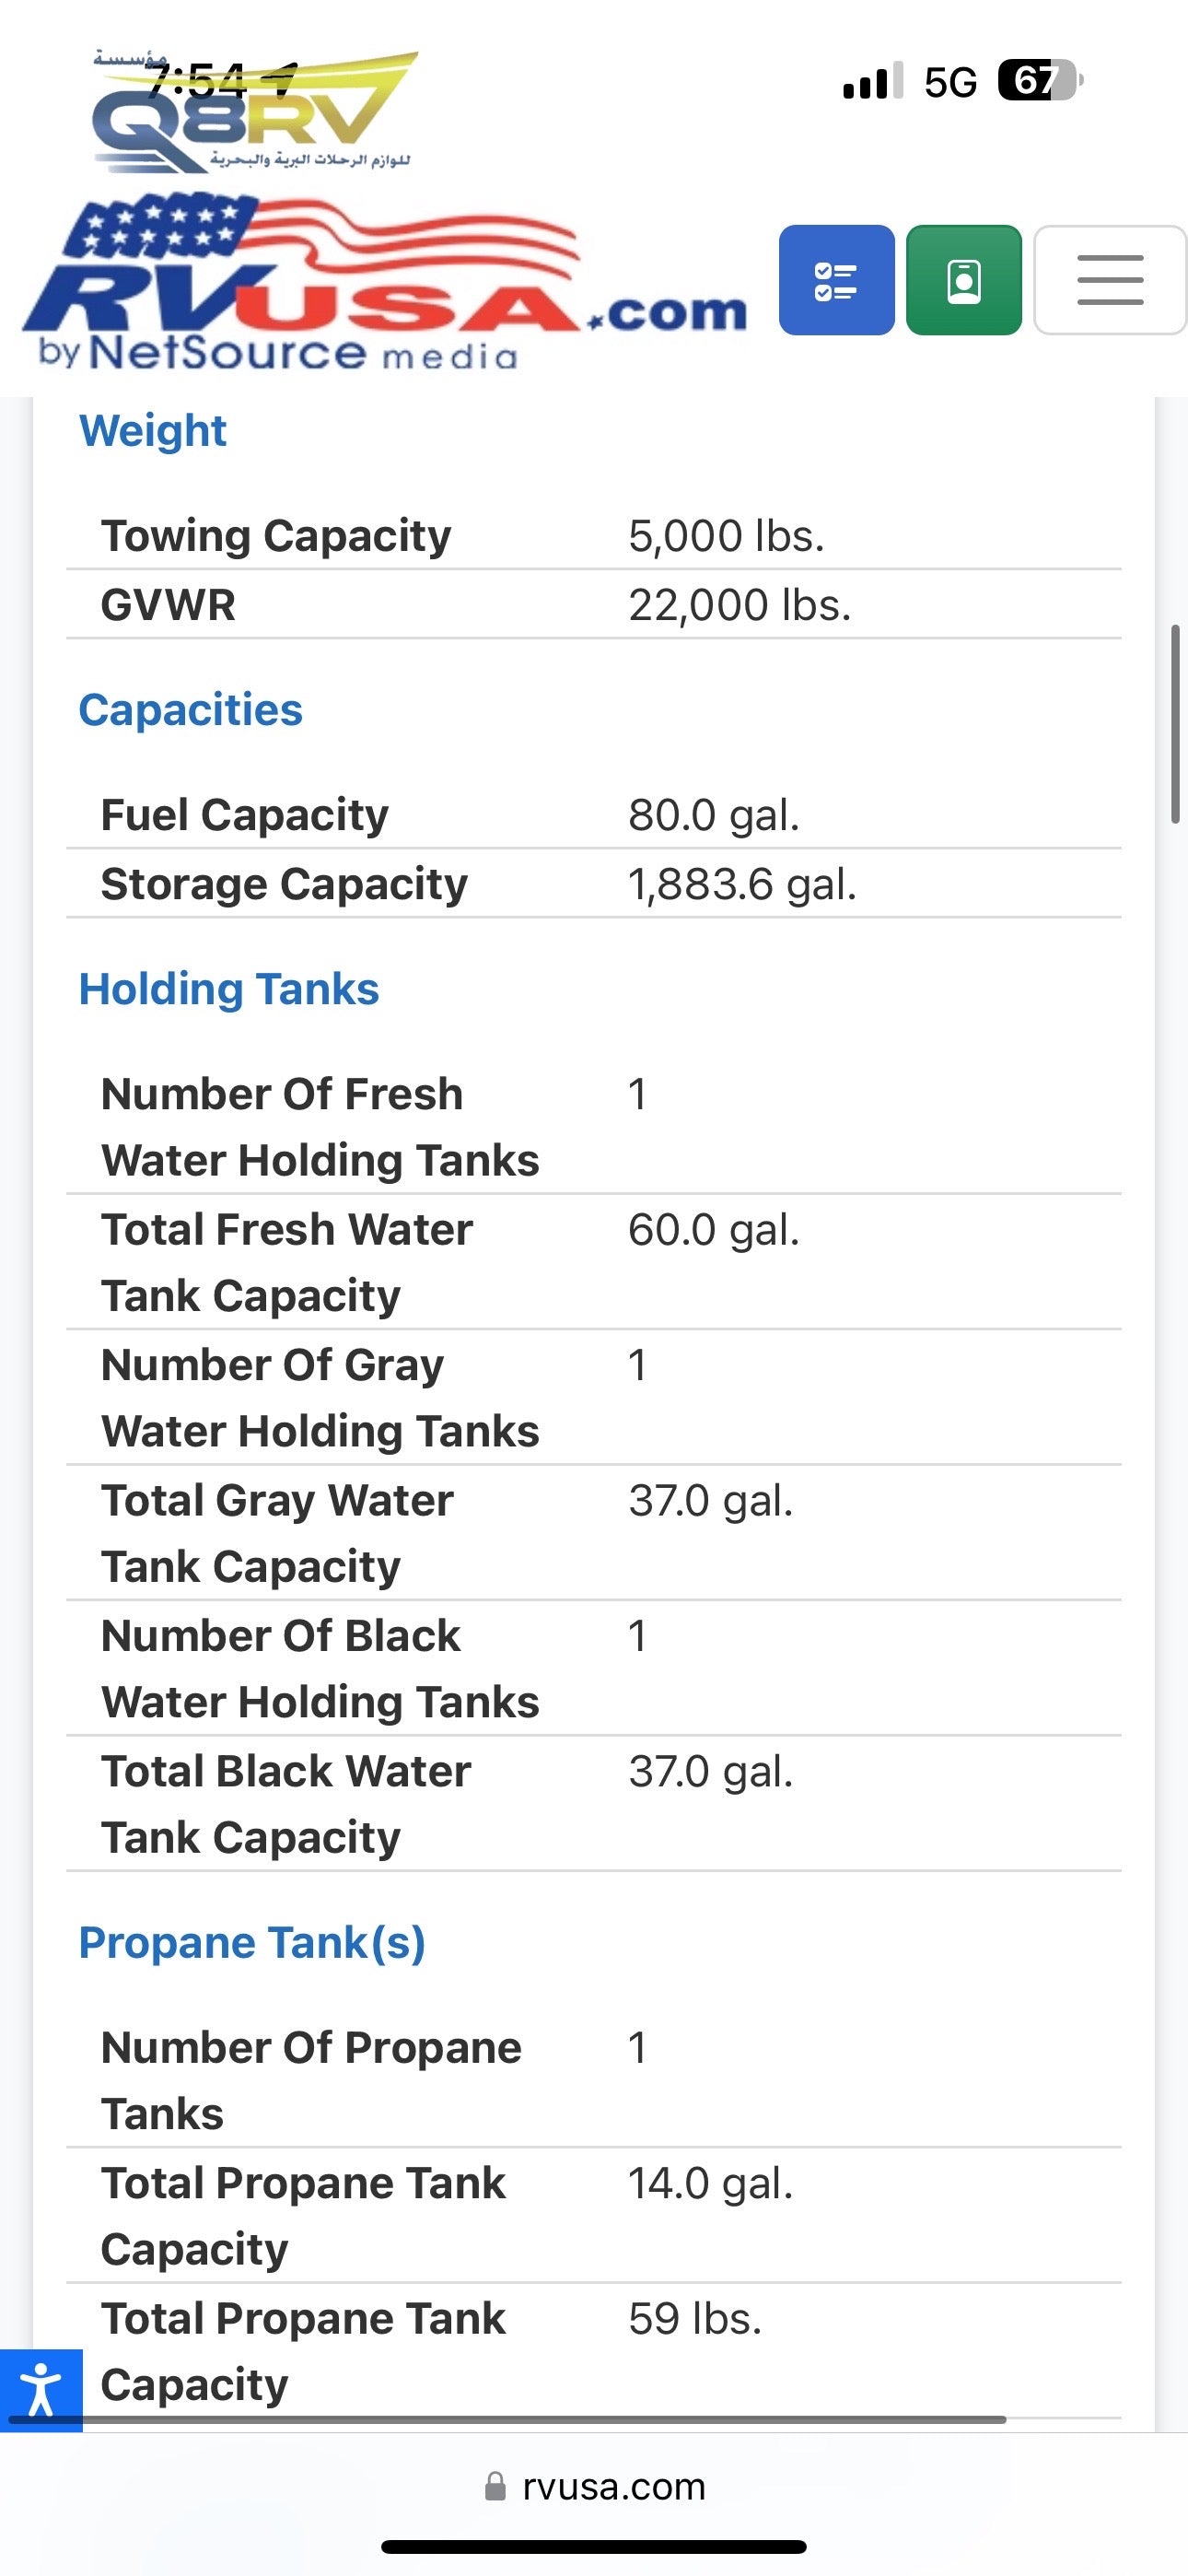Tap the 1,883.6 gal. Storage Capacity value
Viewport: 1188px width, 2576px height.
tap(742, 884)
